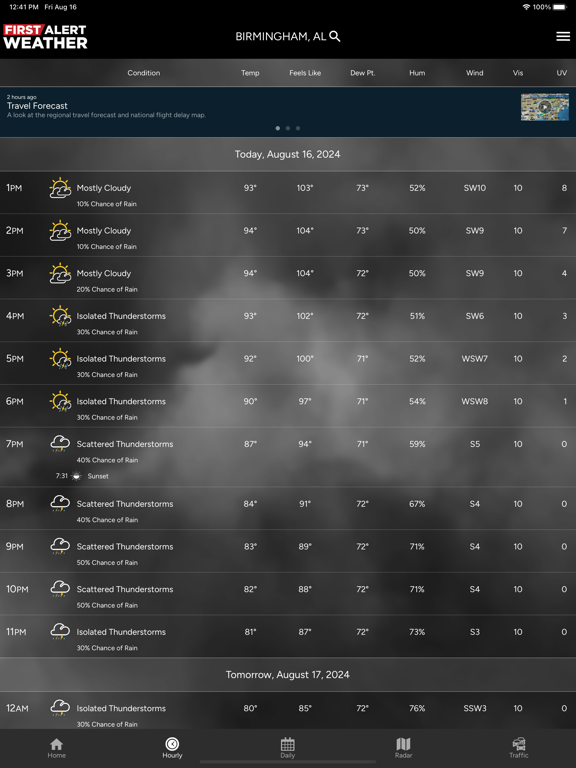Select the Hourly tab
Viewport: 576px width, 768px height.
coord(172,748)
